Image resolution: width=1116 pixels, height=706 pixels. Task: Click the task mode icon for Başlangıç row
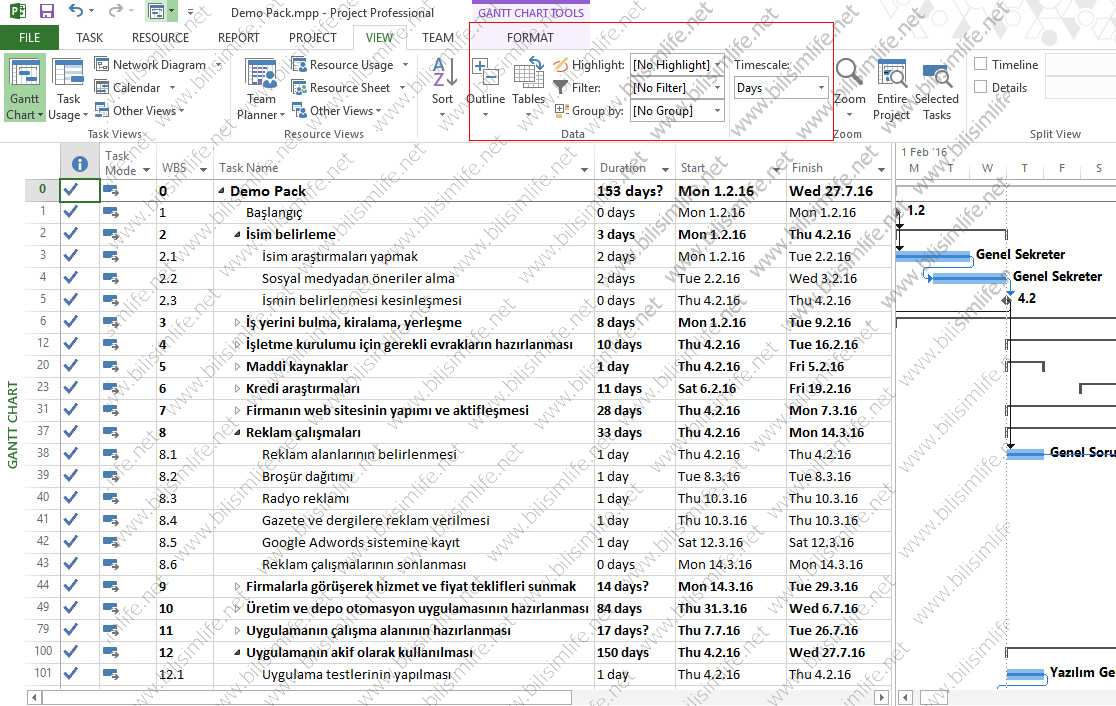(x=110, y=212)
